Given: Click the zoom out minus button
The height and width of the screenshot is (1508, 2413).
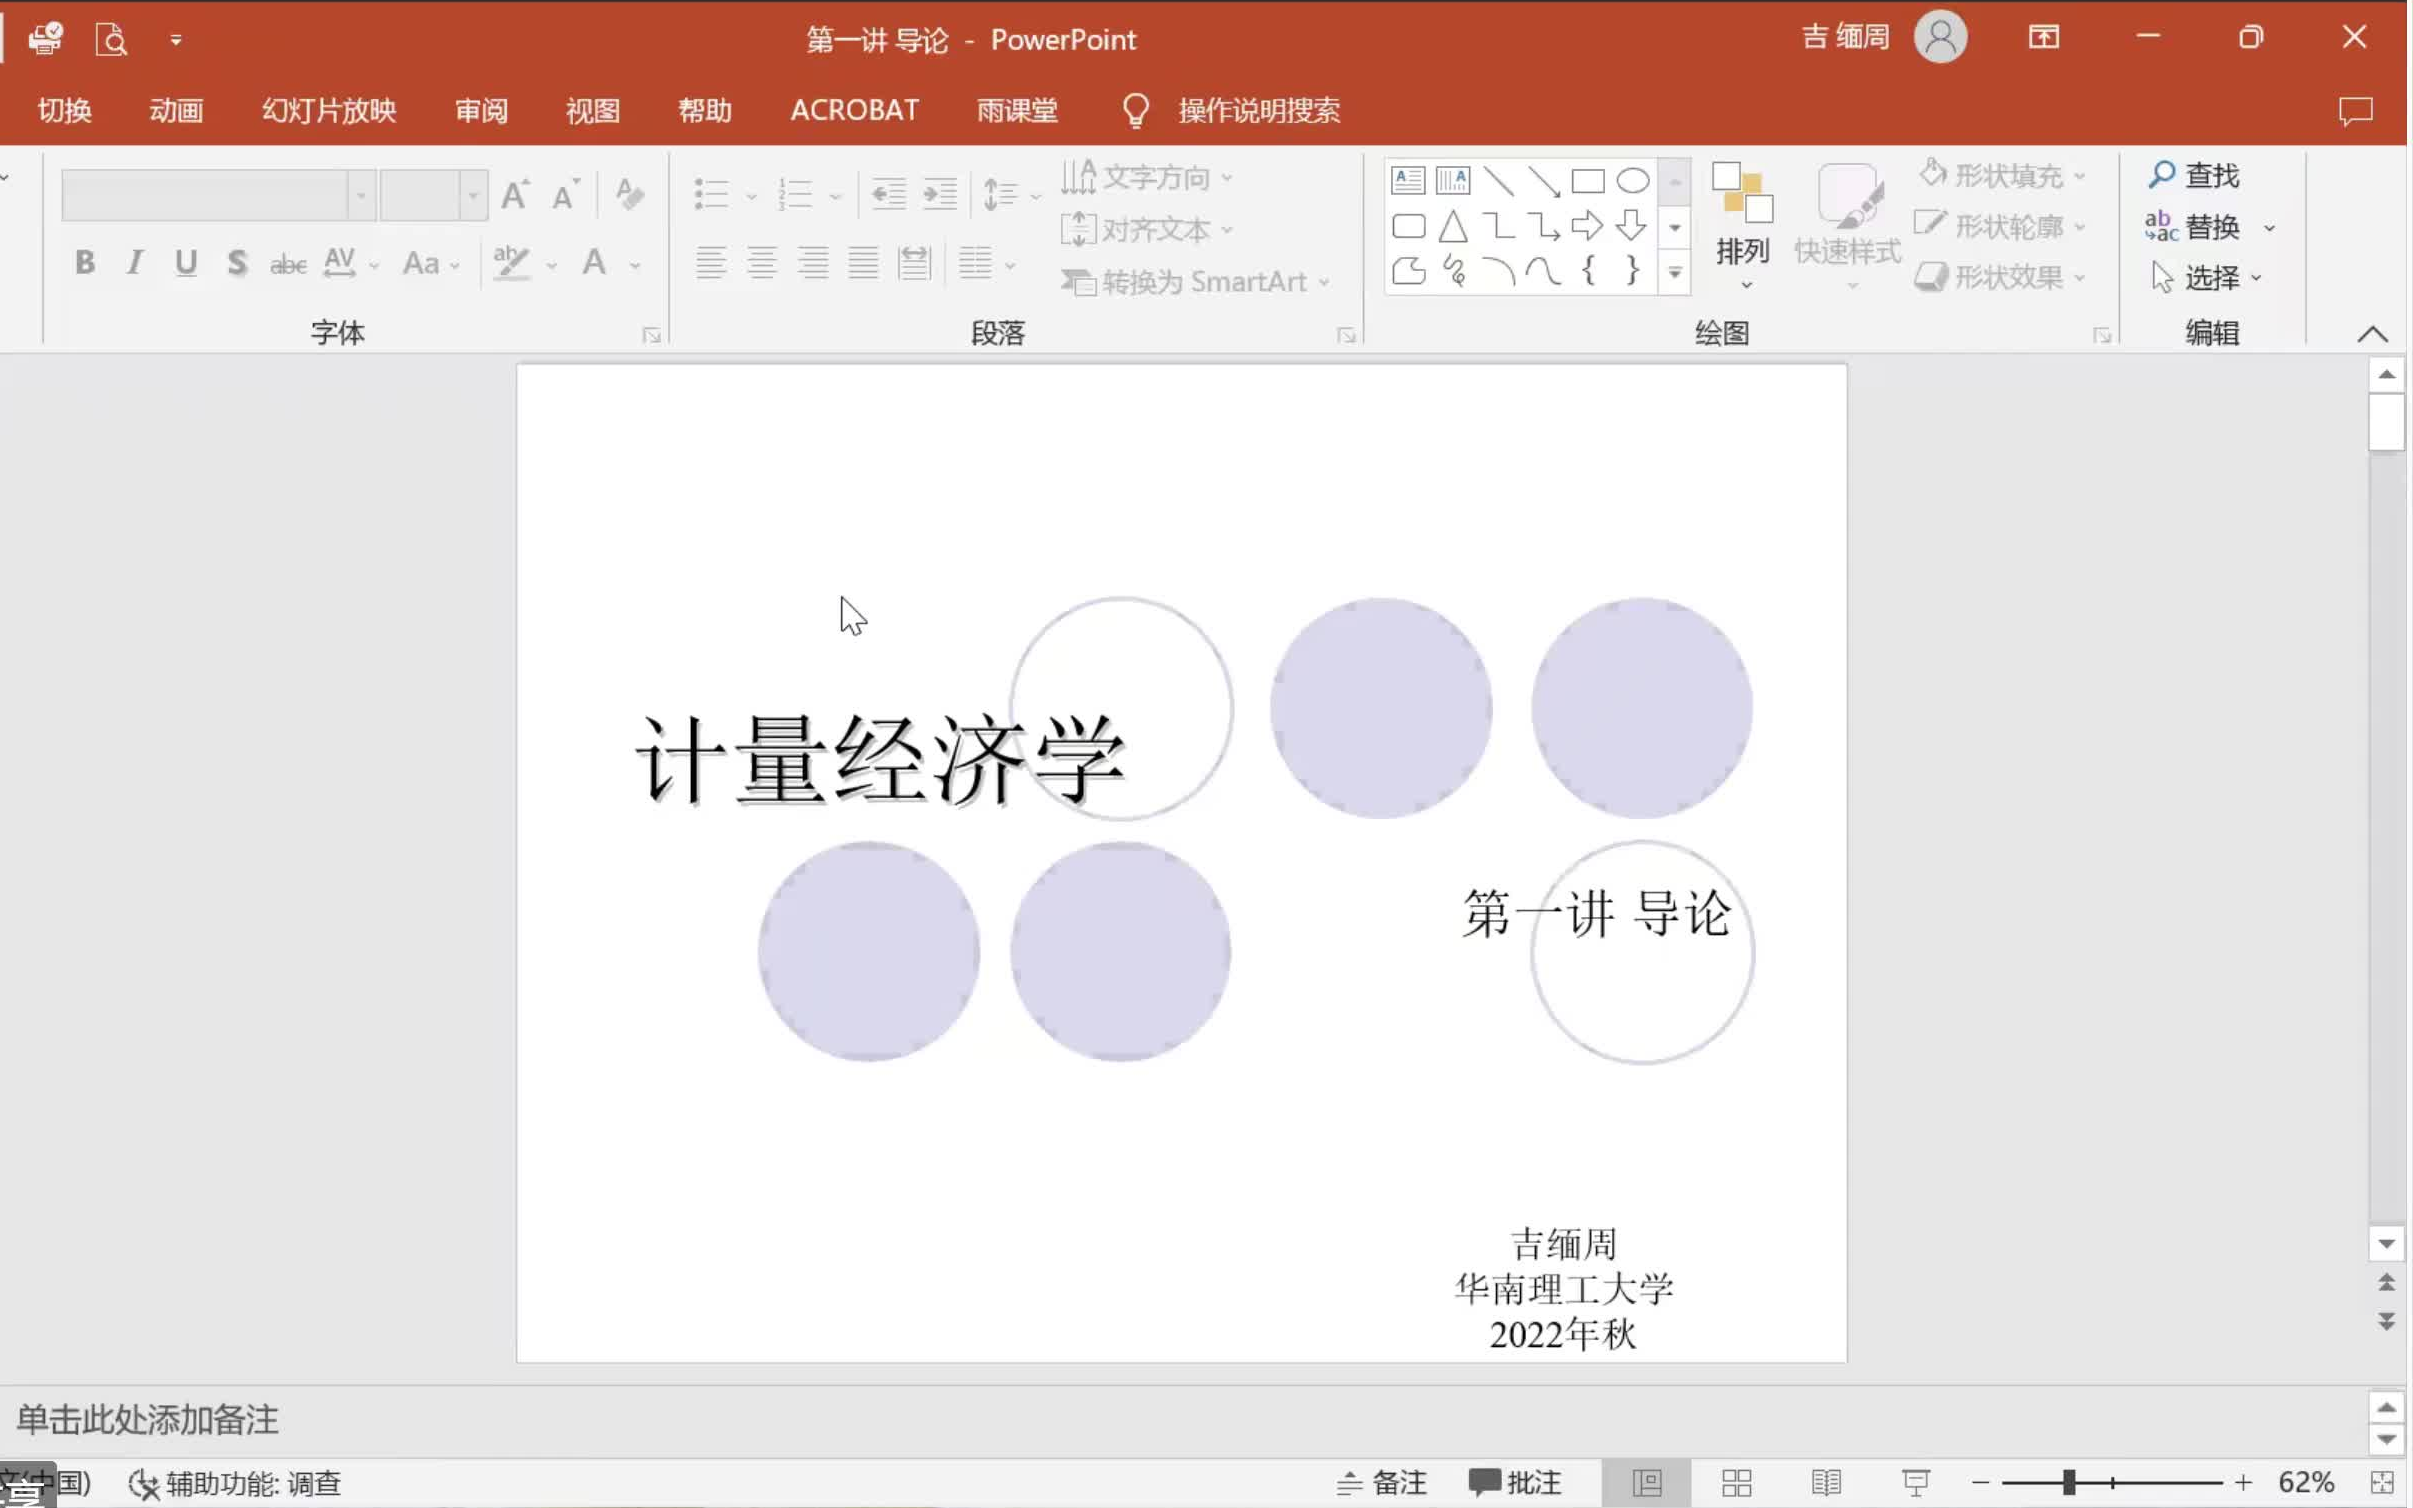Looking at the screenshot, I should click(1980, 1482).
